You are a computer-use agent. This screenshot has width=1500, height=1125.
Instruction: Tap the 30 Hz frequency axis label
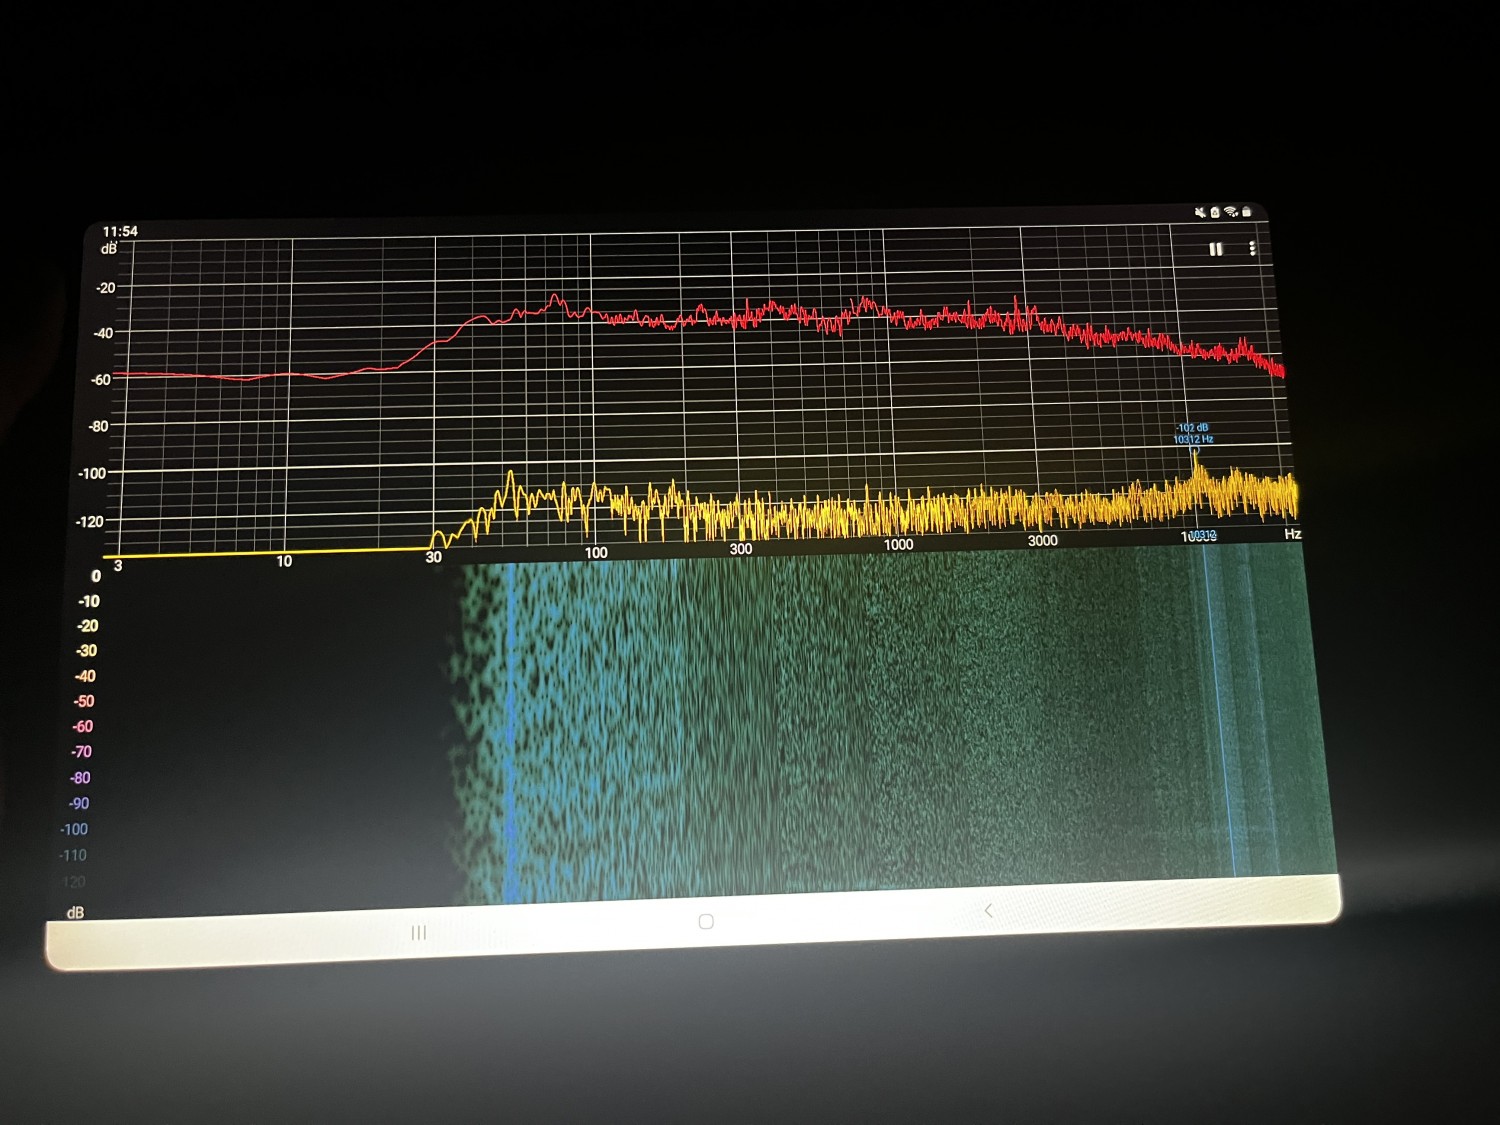(433, 558)
